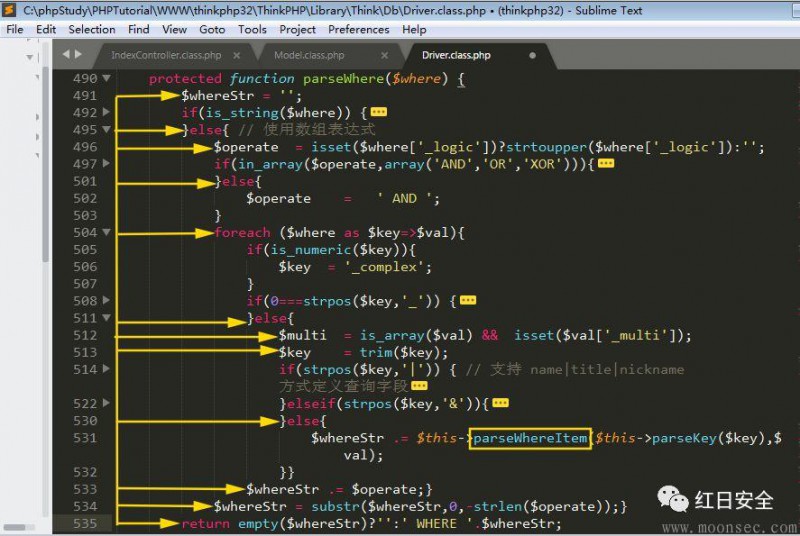
Task: Unfold elseif ellipsis marker on line 522
Action: pos(501,403)
